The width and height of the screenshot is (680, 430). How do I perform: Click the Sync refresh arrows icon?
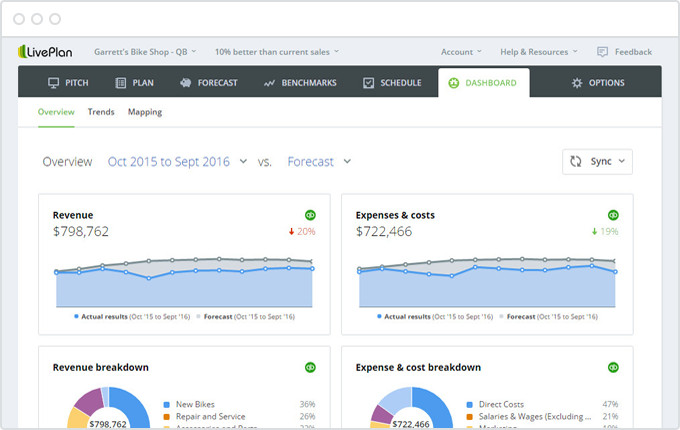click(575, 161)
